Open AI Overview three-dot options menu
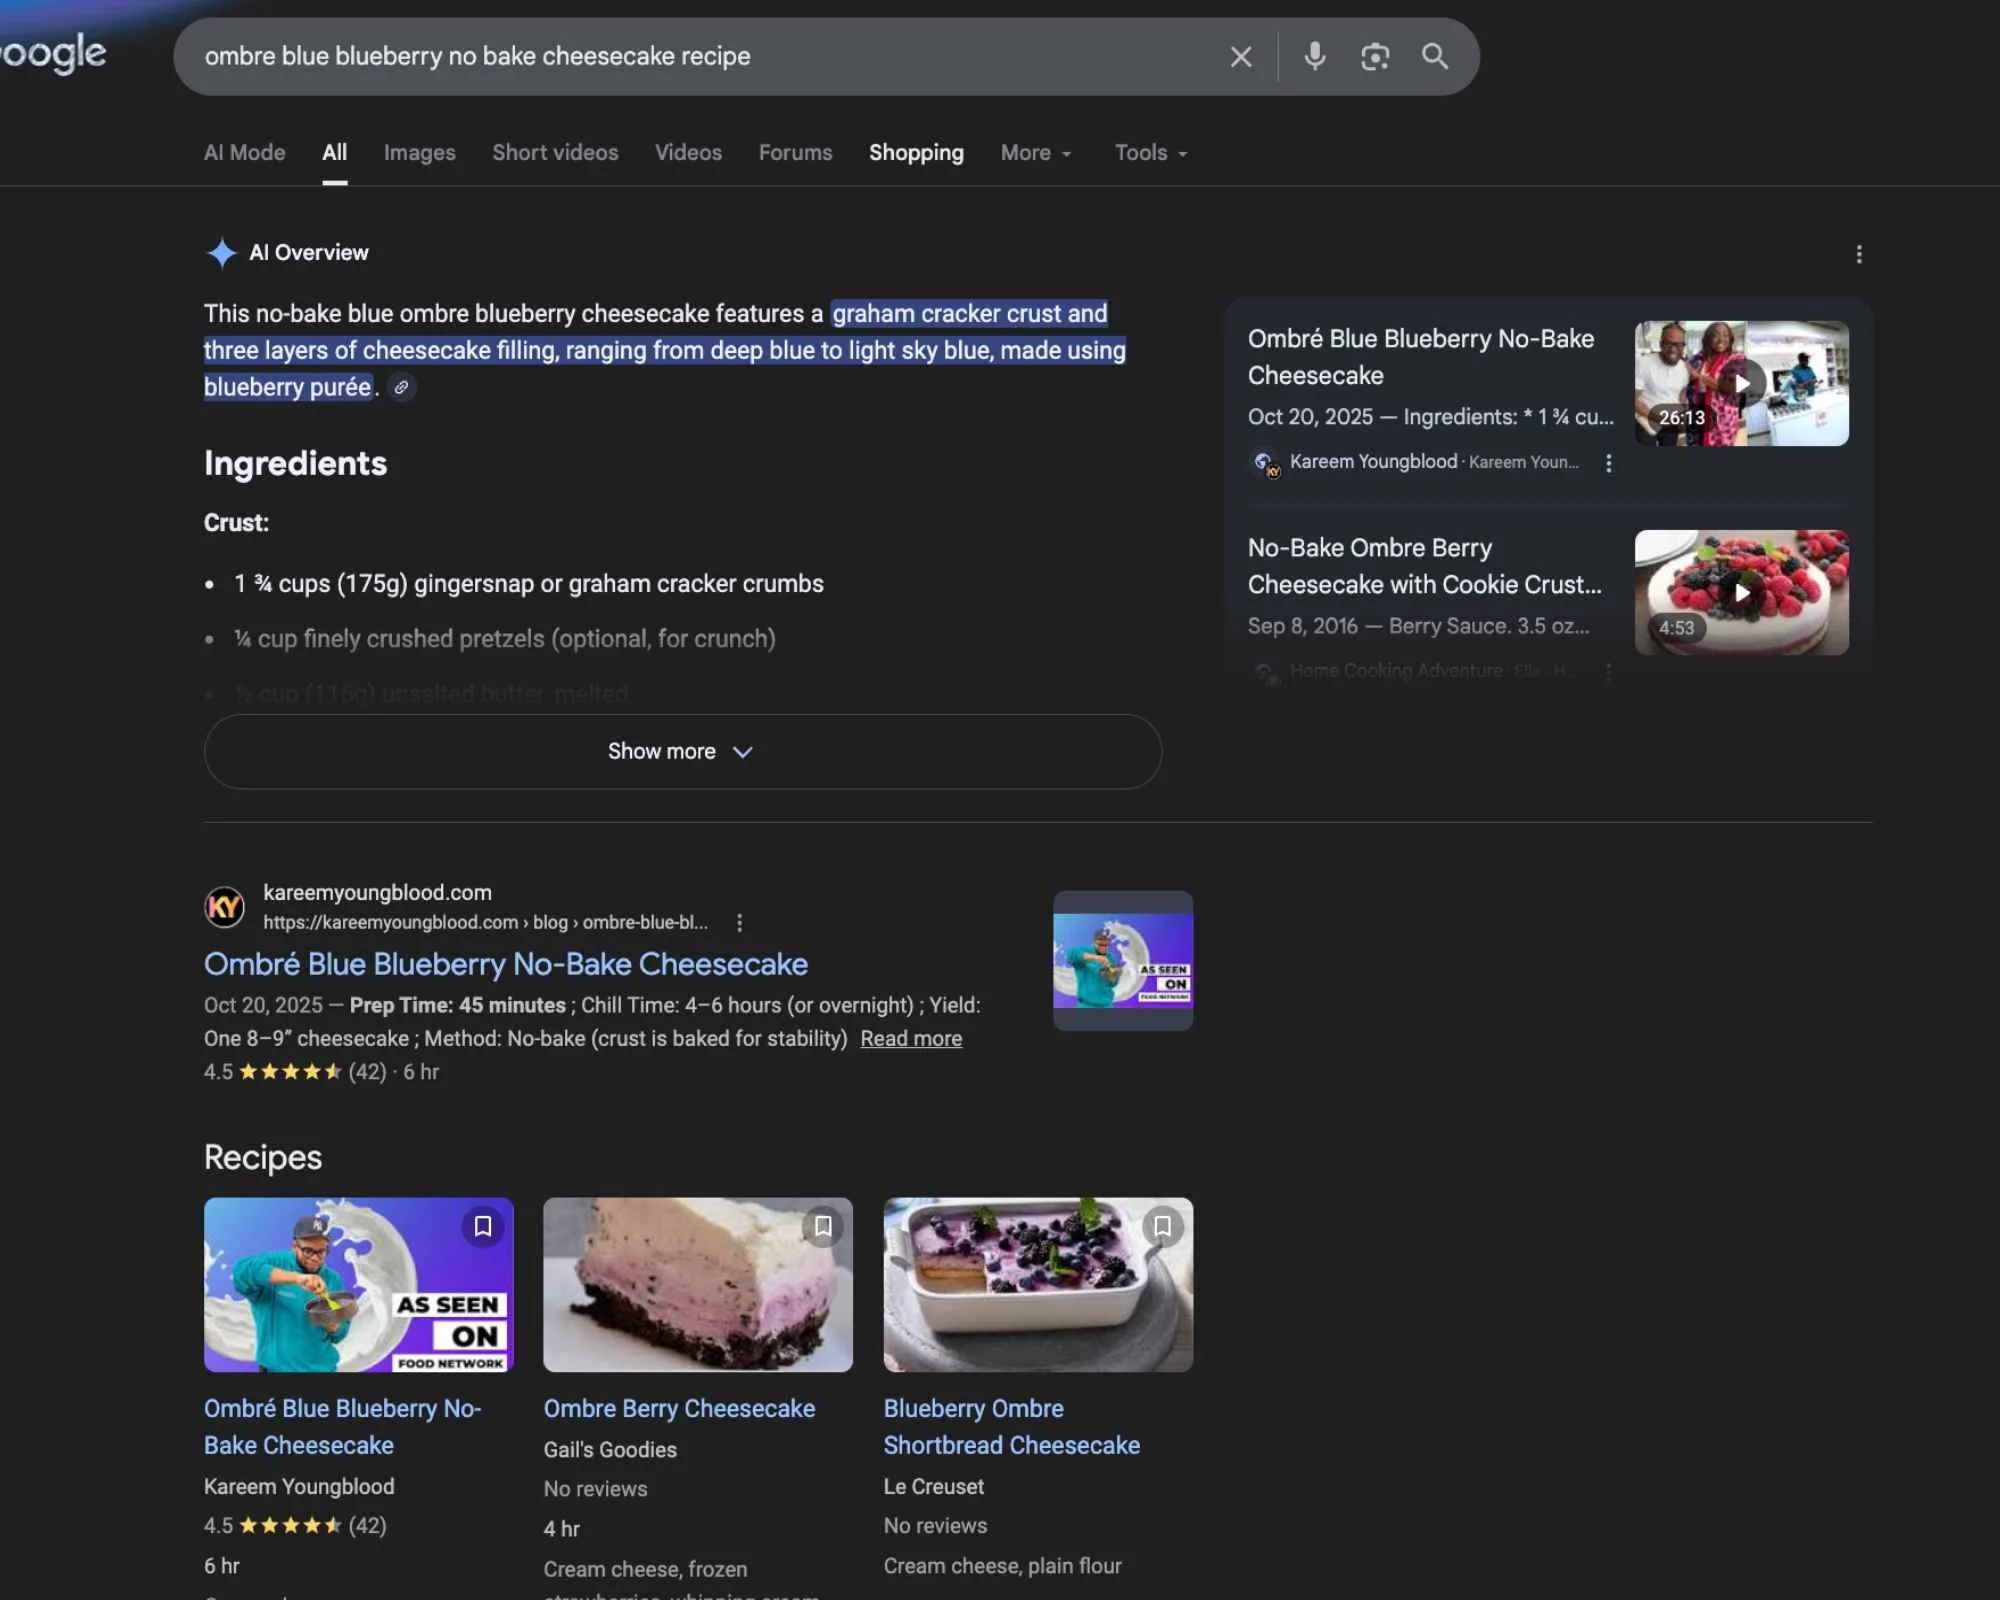Screen dimensions: 2000x1600 pyautogui.click(x=1858, y=254)
